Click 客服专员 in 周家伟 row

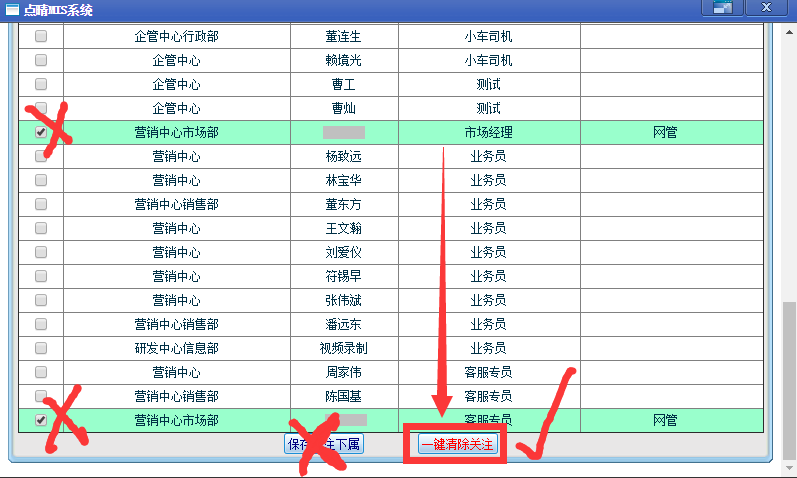(x=488, y=372)
